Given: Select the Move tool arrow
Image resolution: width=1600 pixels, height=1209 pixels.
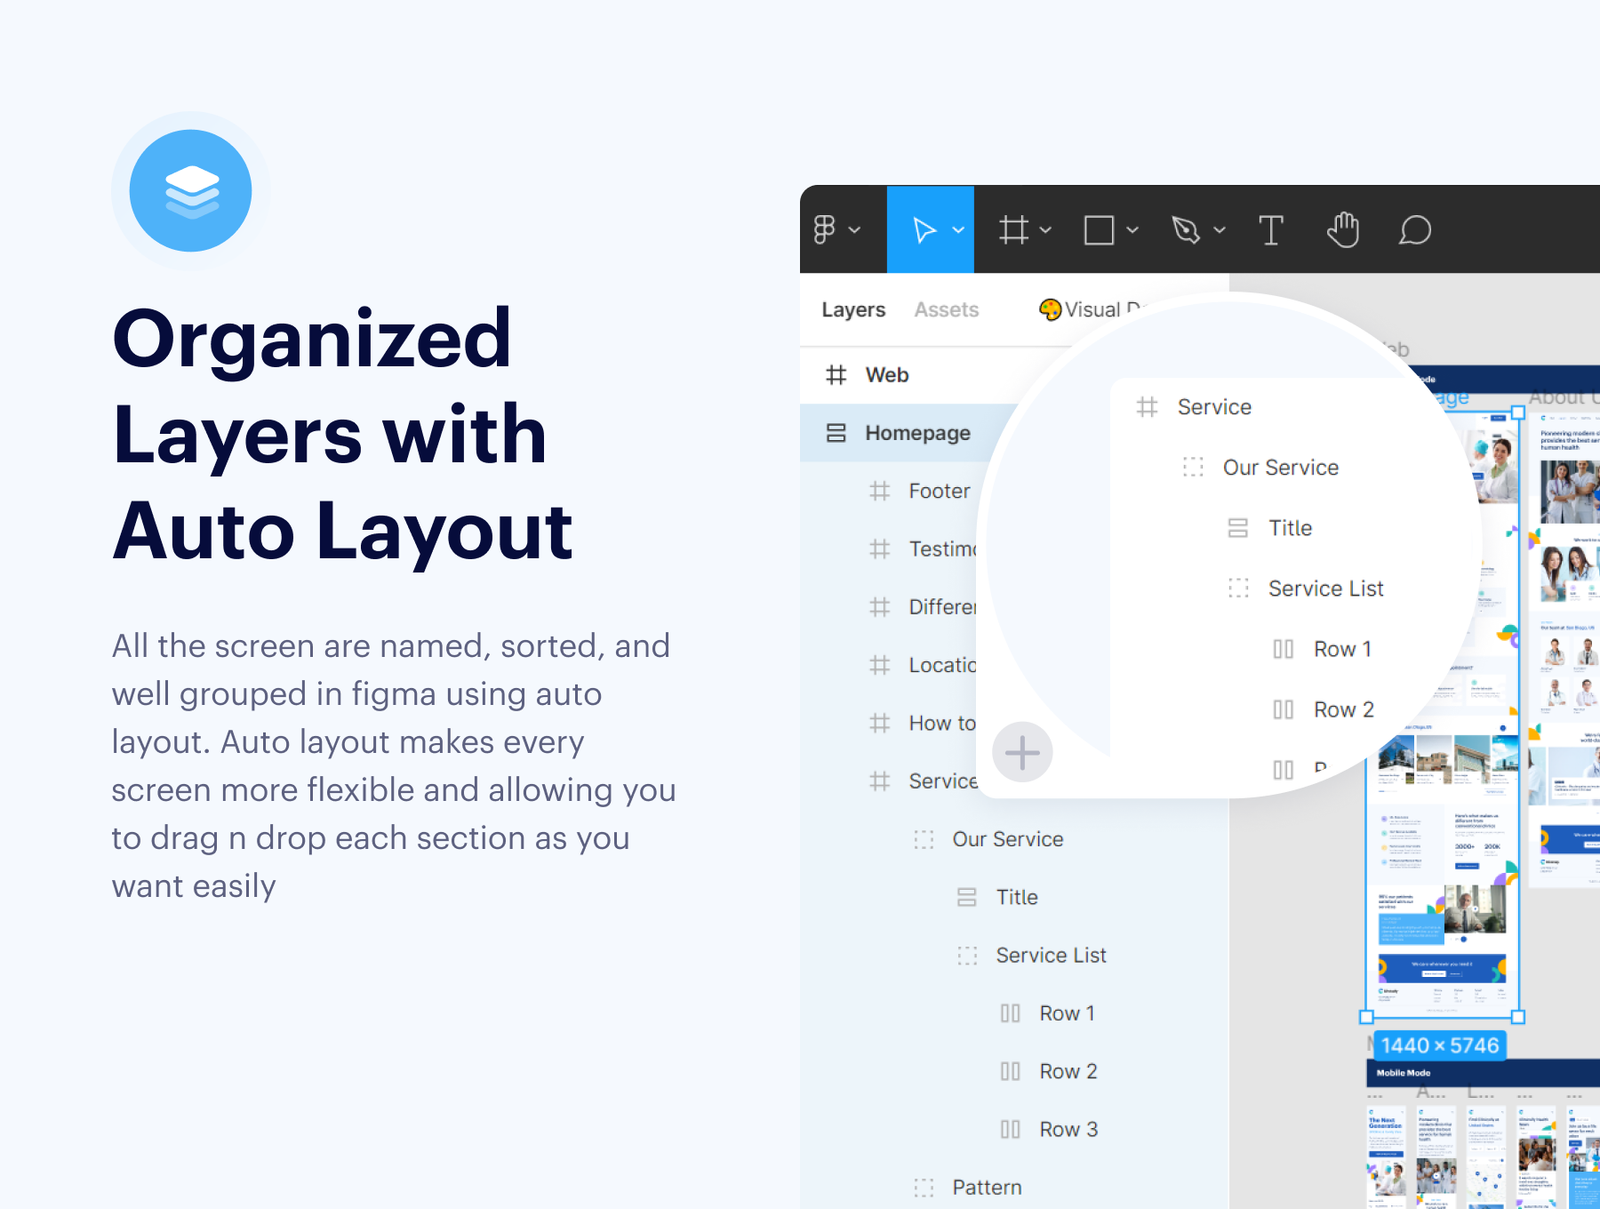Looking at the screenshot, I should coord(924,230).
